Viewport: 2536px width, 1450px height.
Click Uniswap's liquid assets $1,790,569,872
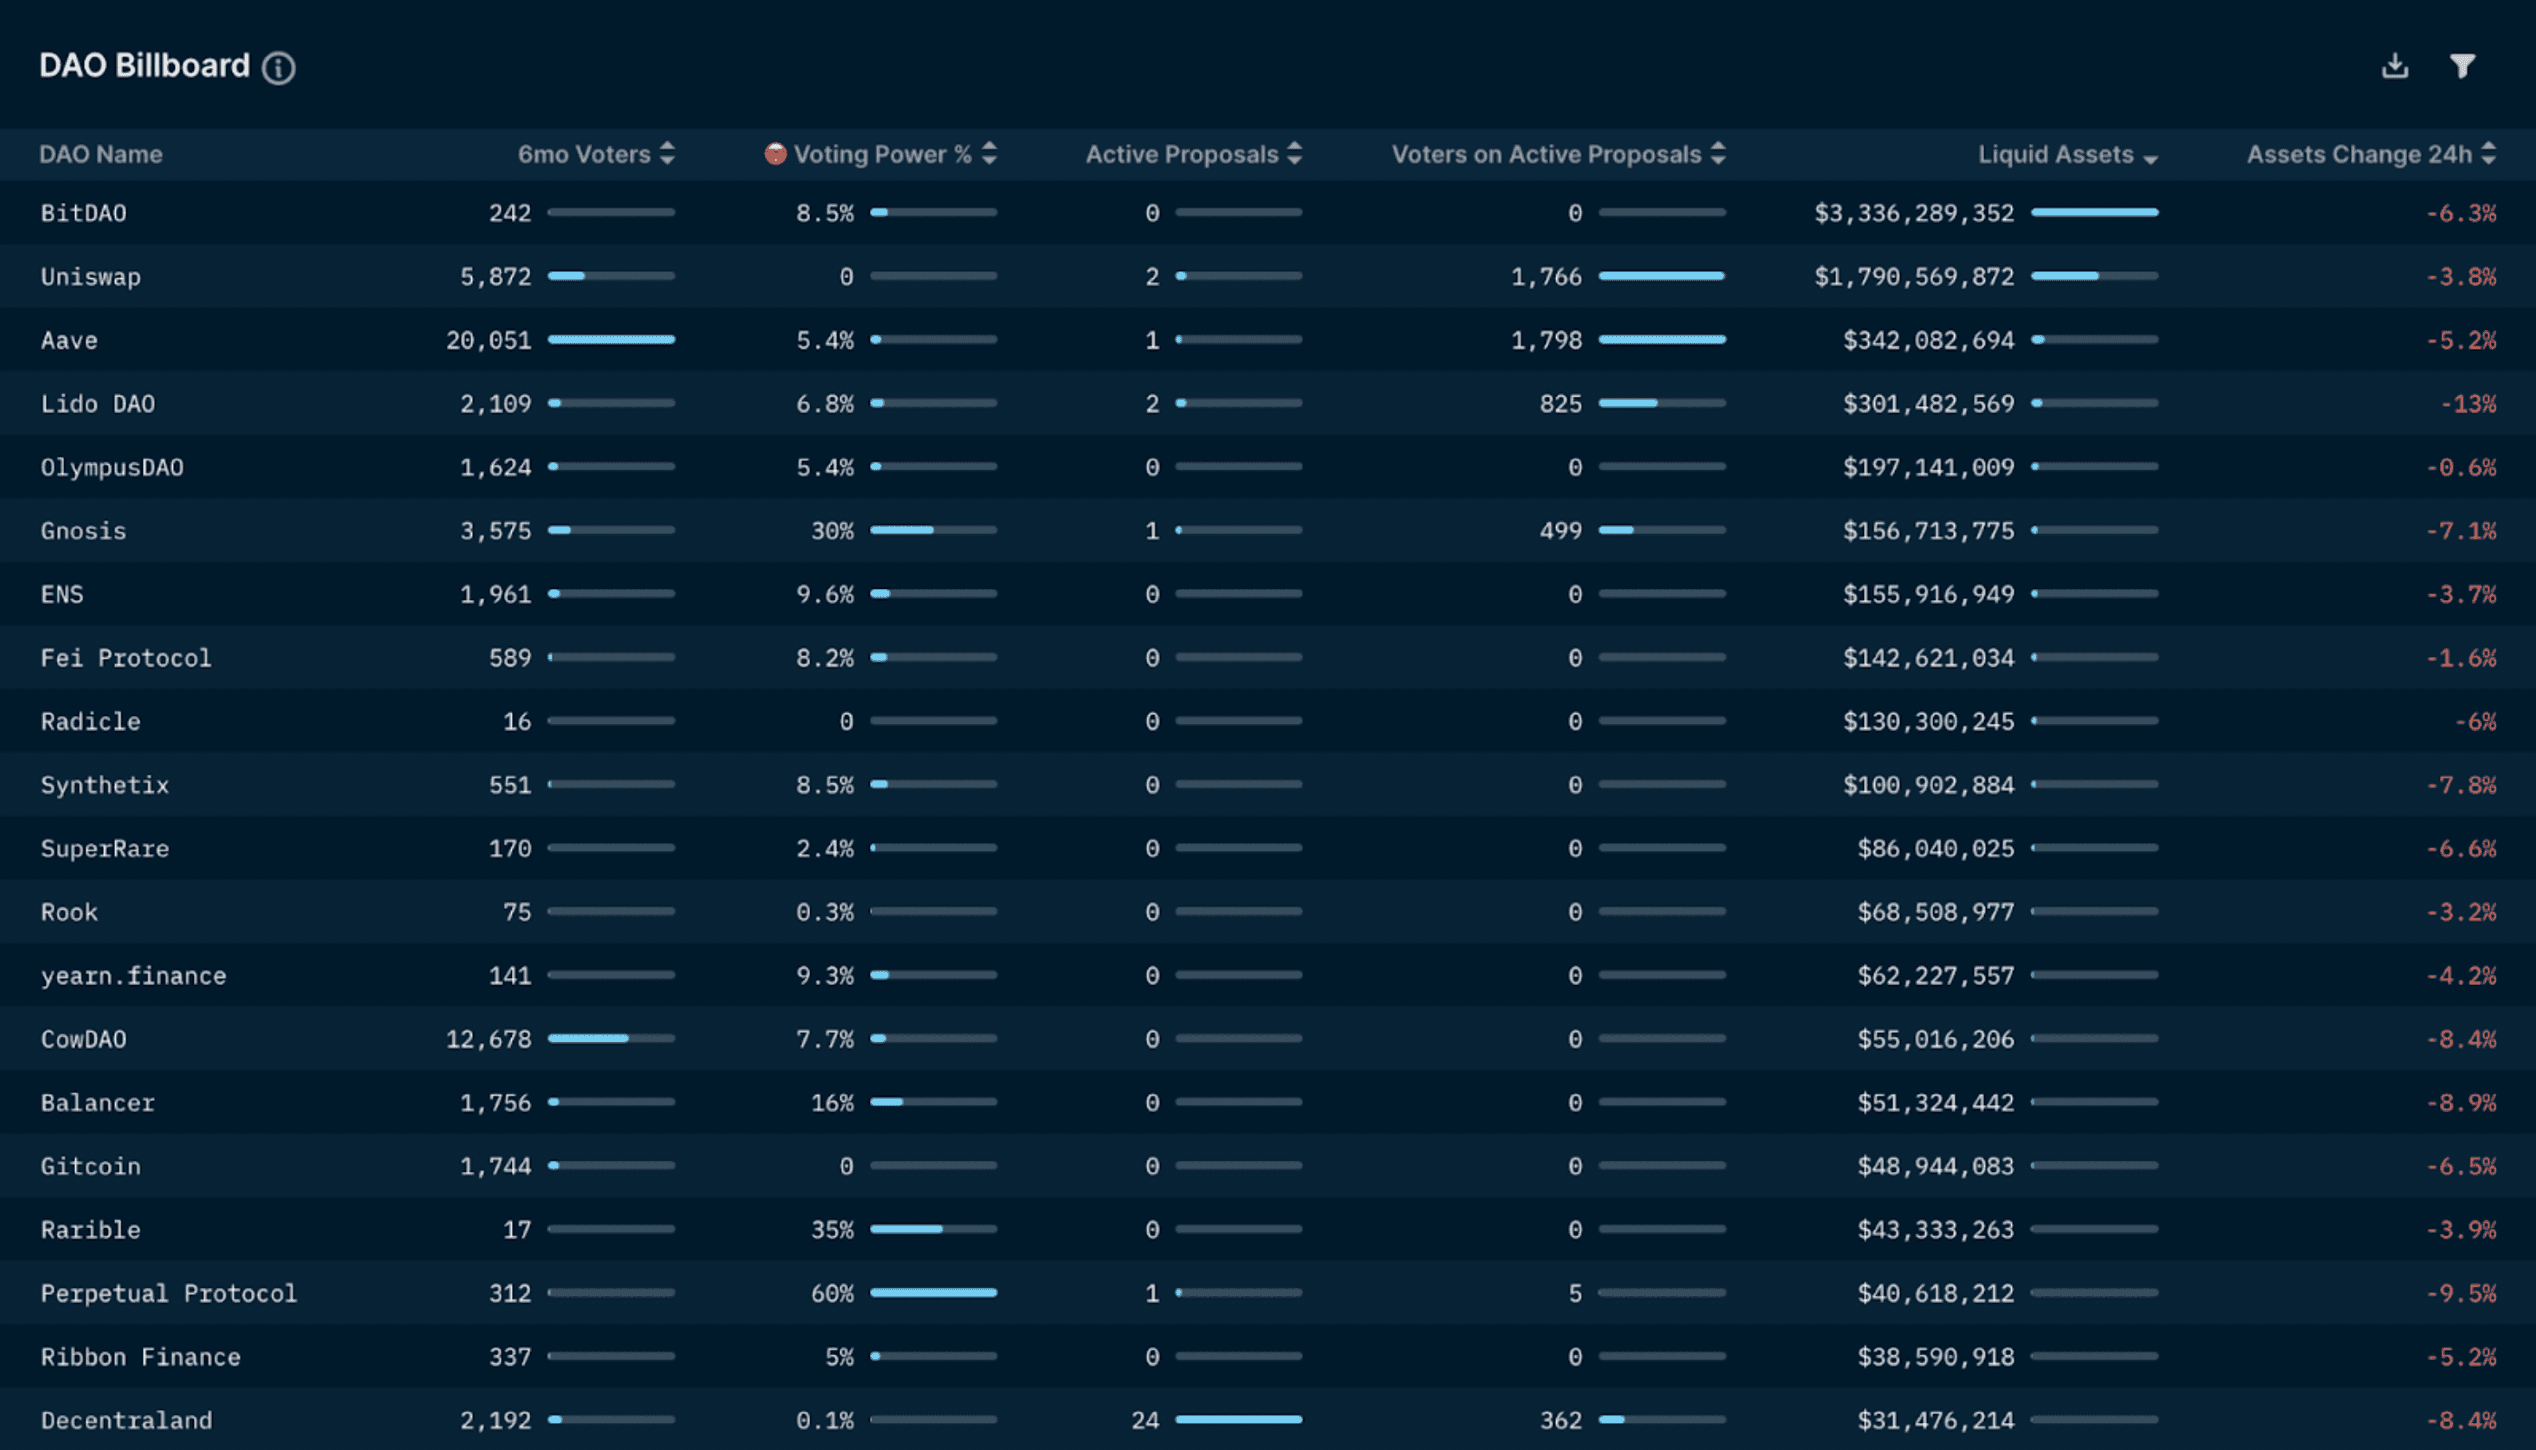pyautogui.click(x=1914, y=276)
